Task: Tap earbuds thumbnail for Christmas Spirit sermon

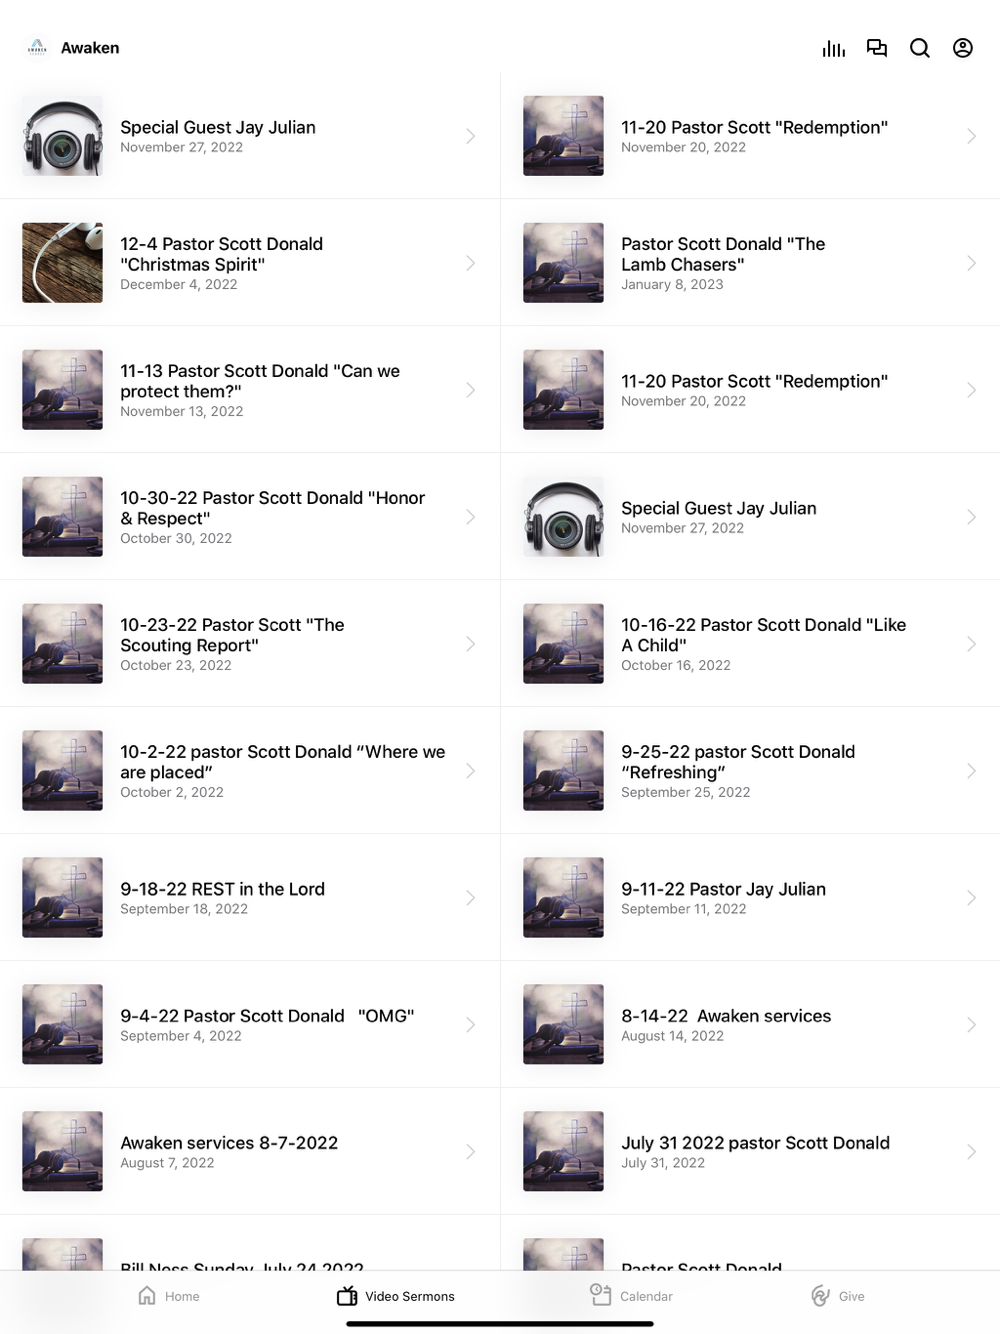Action: coord(62,263)
